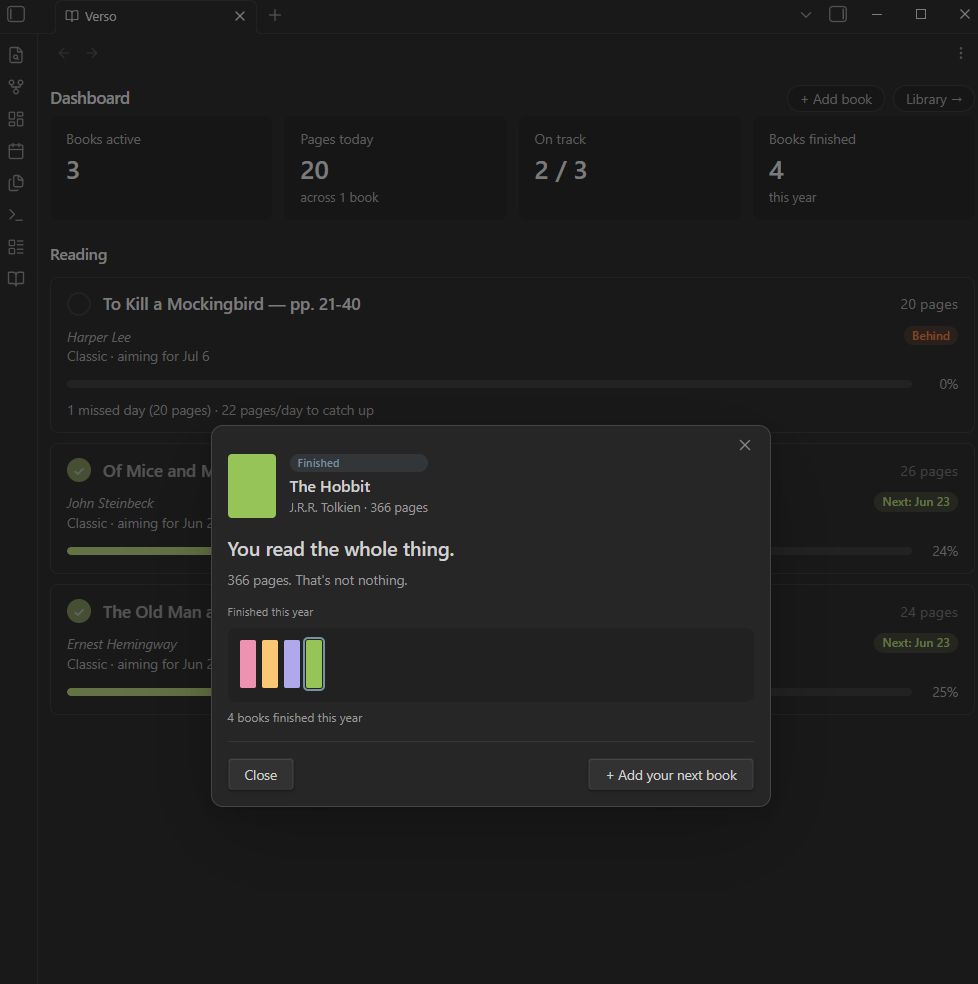Viewport: 978px width, 984px height.
Task: Toggle the right sidebar panel icon
Action: tap(838, 14)
